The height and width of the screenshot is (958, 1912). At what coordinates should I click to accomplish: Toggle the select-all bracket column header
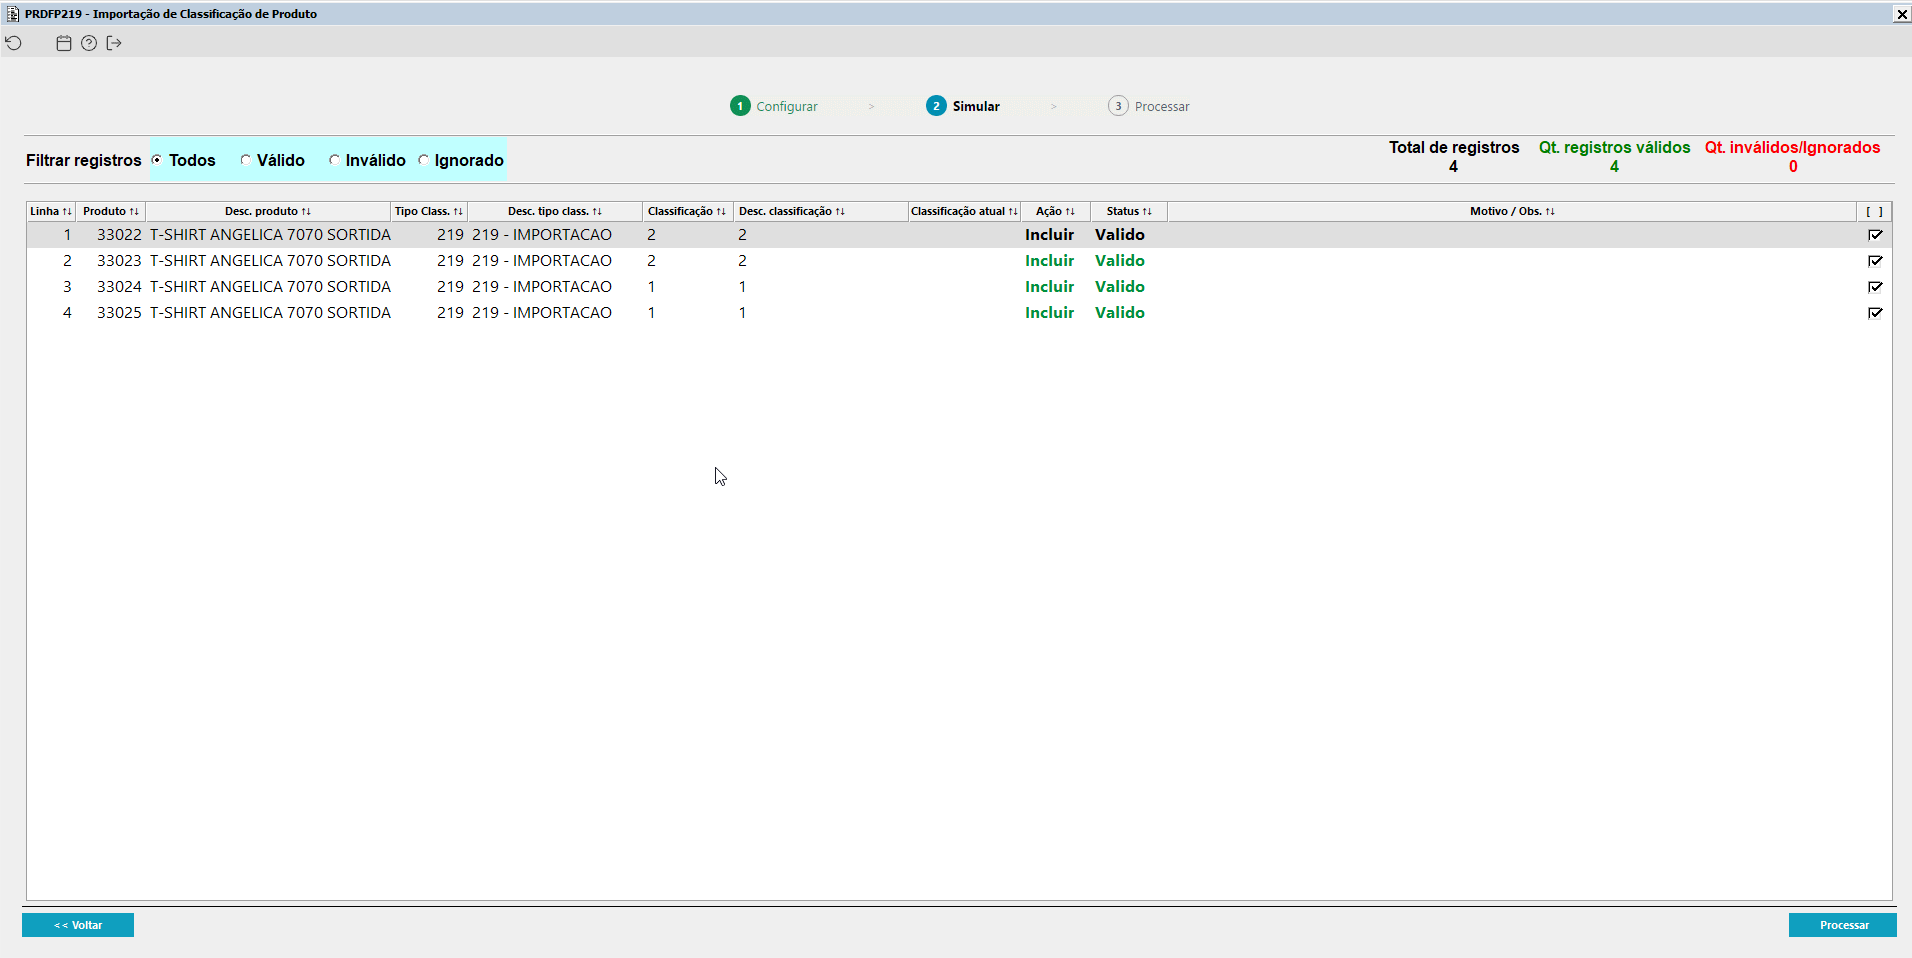point(1874,211)
